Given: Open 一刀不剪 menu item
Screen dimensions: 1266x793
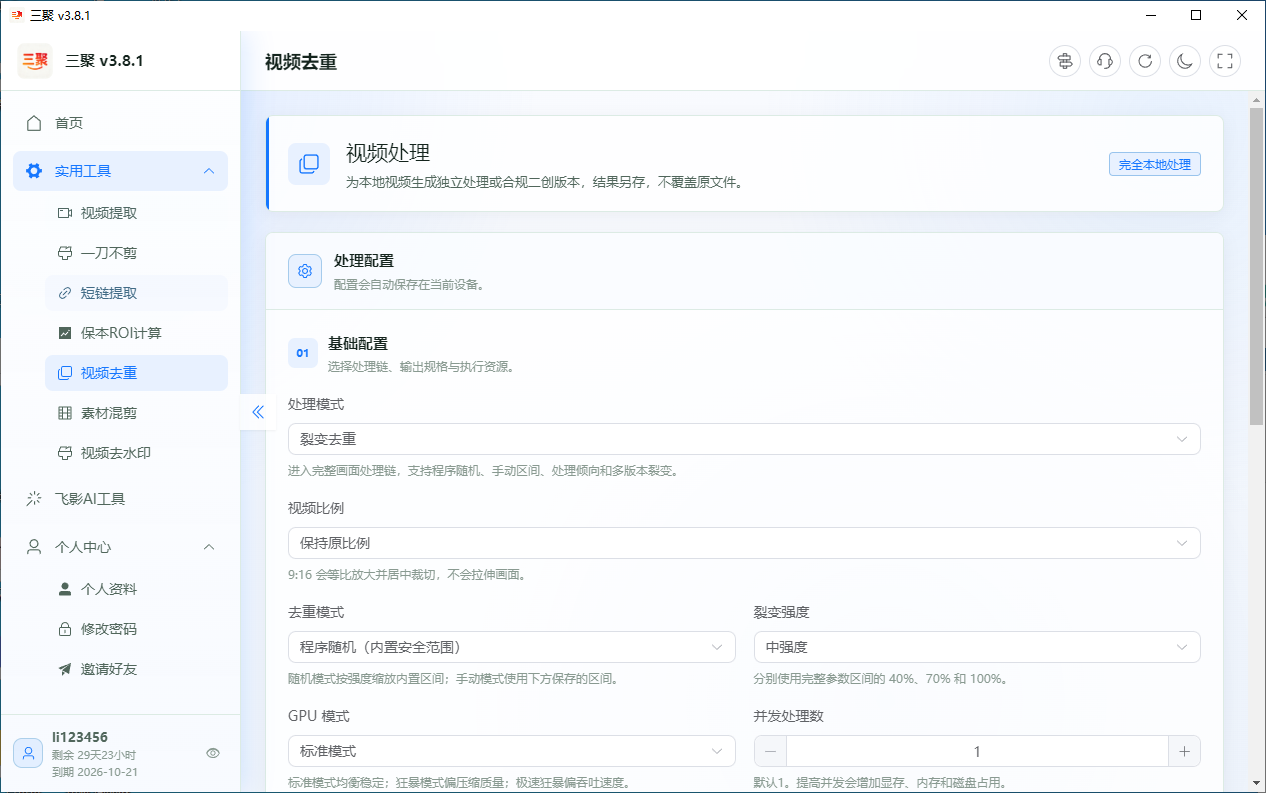Looking at the screenshot, I should pos(136,253).
